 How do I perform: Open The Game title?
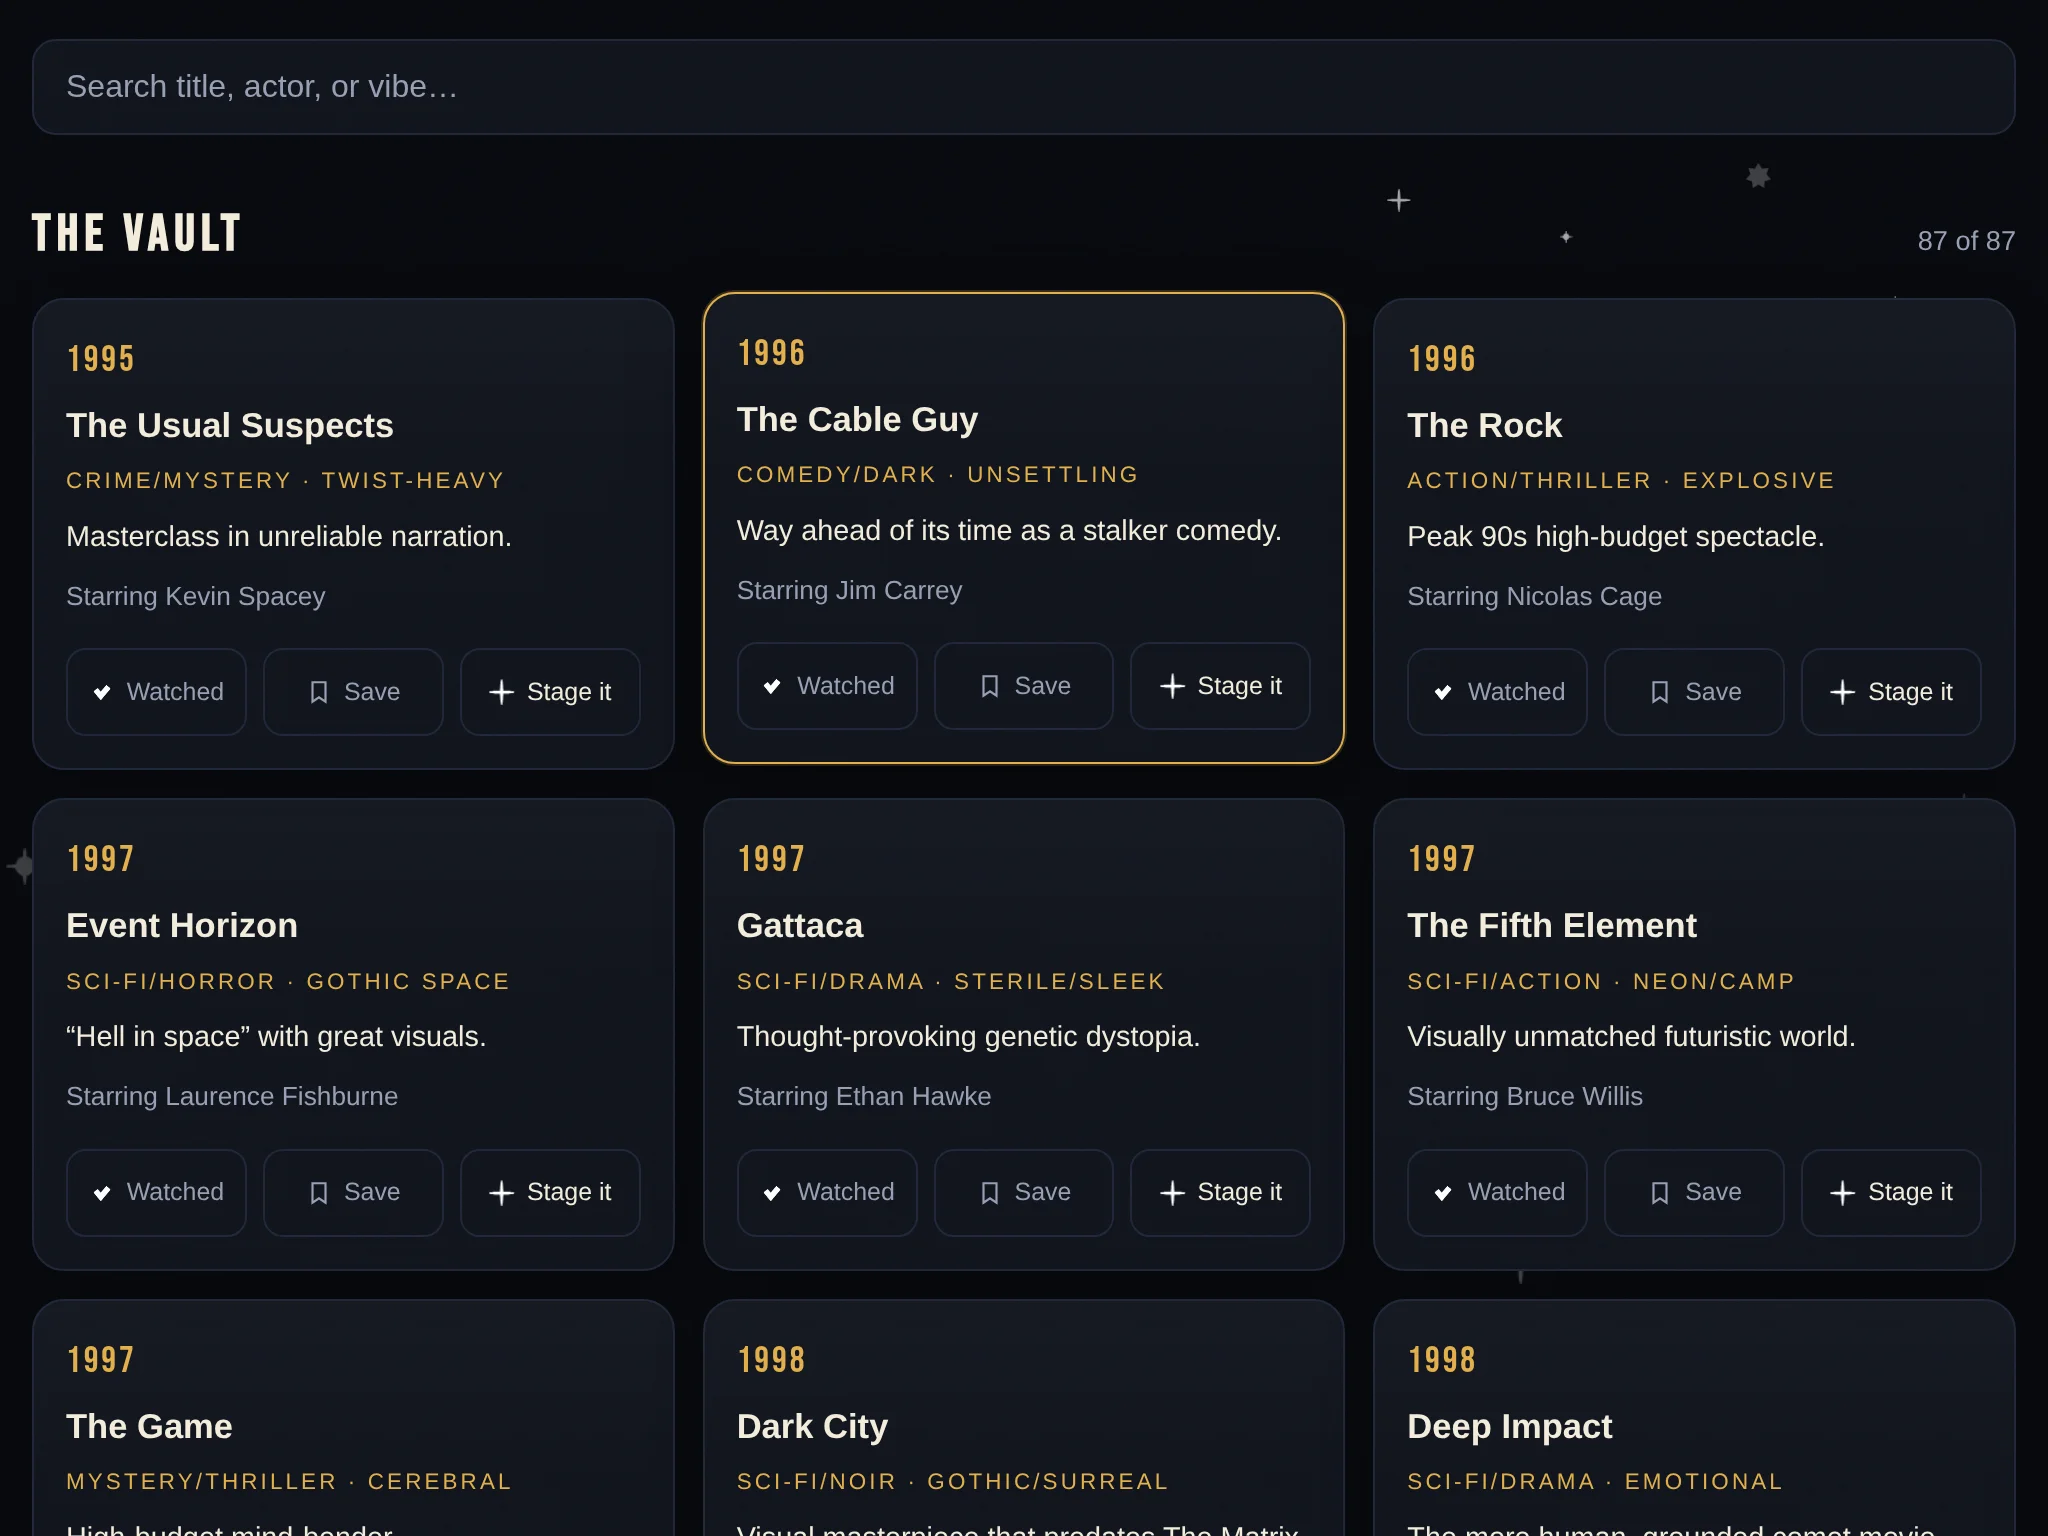click(149, 1426)
